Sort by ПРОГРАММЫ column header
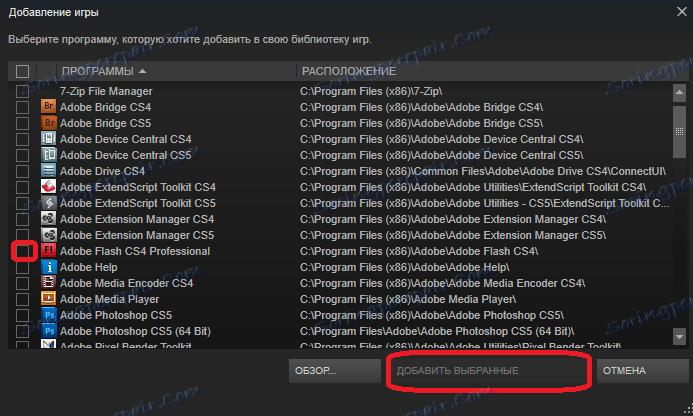The width and height of the screenshot is (693, 416). (x=98, y=71)
